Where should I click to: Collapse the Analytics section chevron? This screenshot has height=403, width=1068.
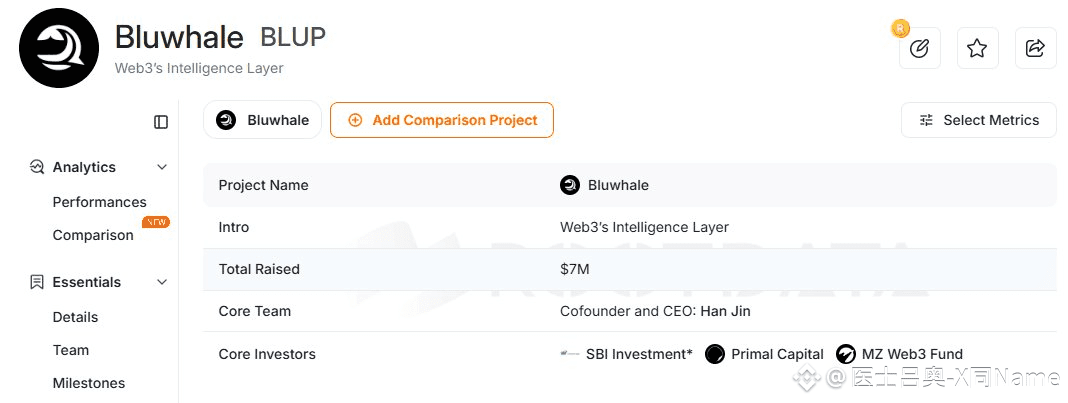(x=162, y=167)
